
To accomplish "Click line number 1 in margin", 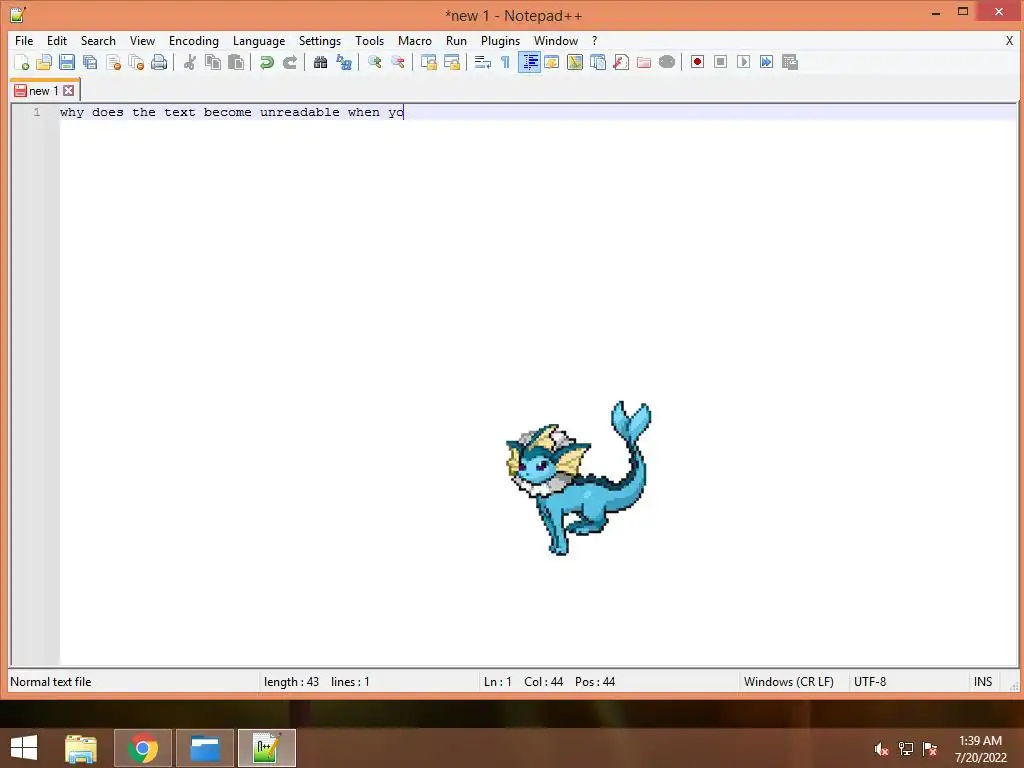I will [37, 112].
